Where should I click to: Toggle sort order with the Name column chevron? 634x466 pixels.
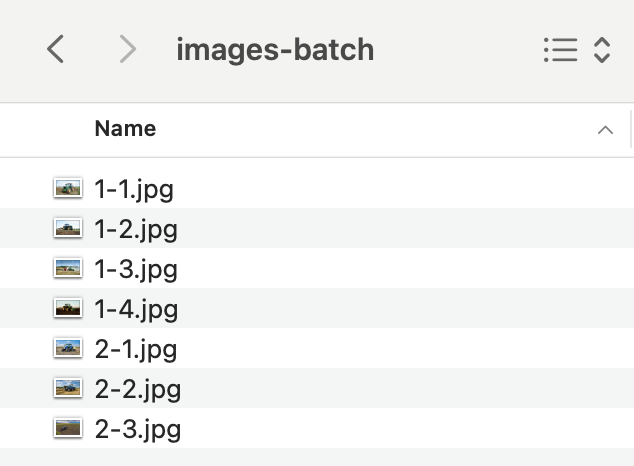604,130
